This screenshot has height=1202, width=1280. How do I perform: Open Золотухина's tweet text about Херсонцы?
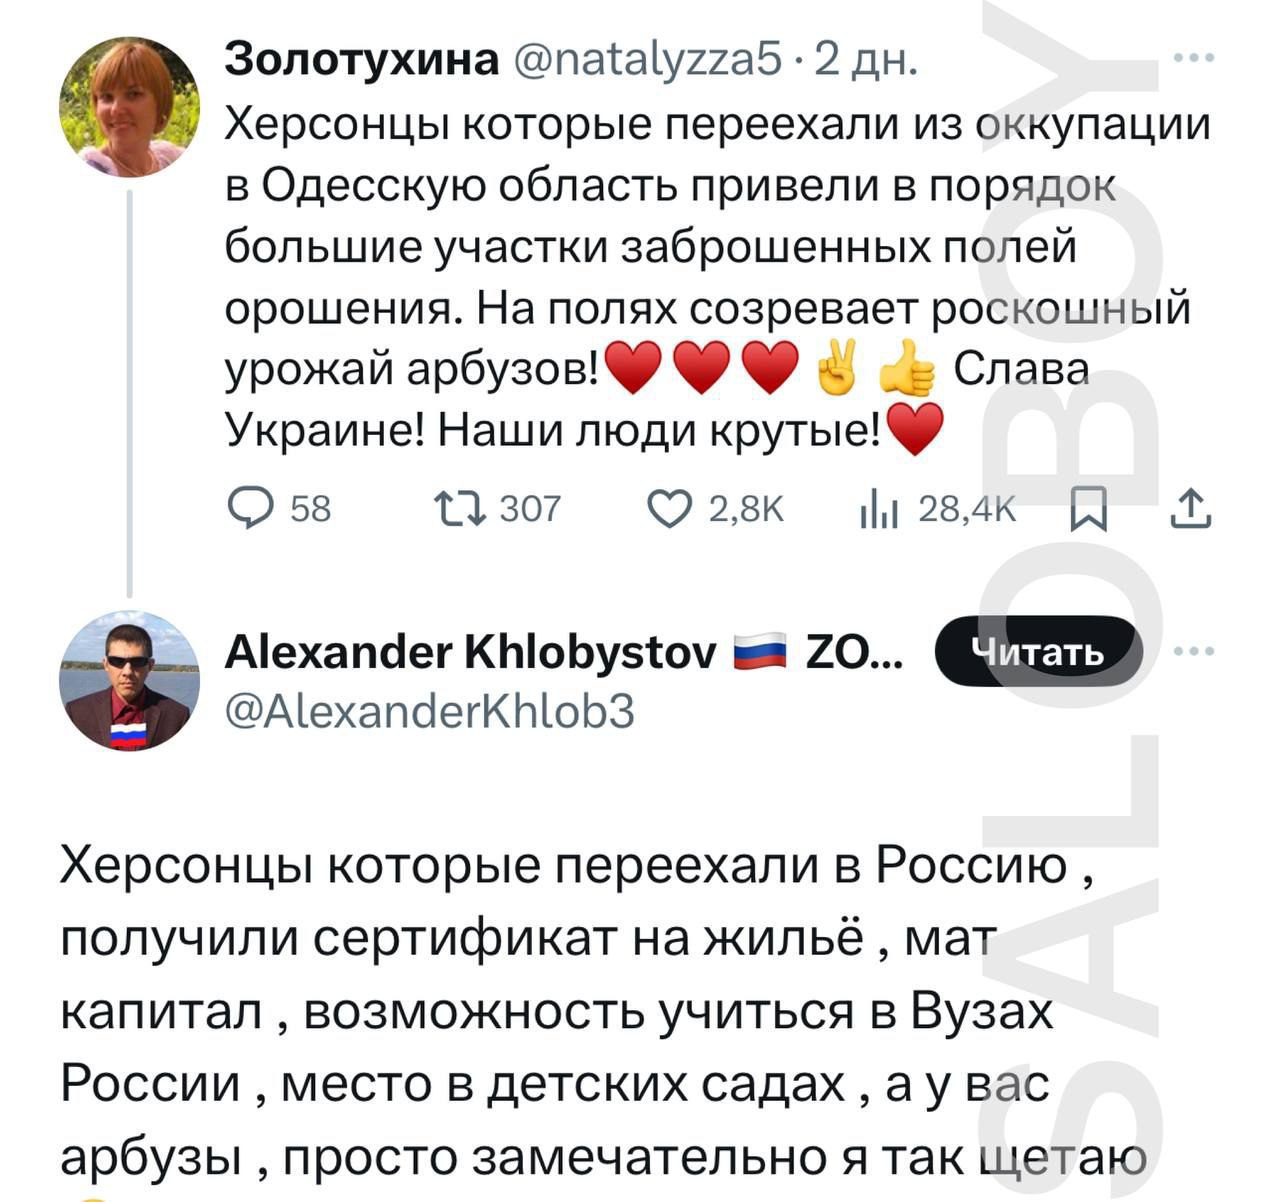tap(700, 250)
